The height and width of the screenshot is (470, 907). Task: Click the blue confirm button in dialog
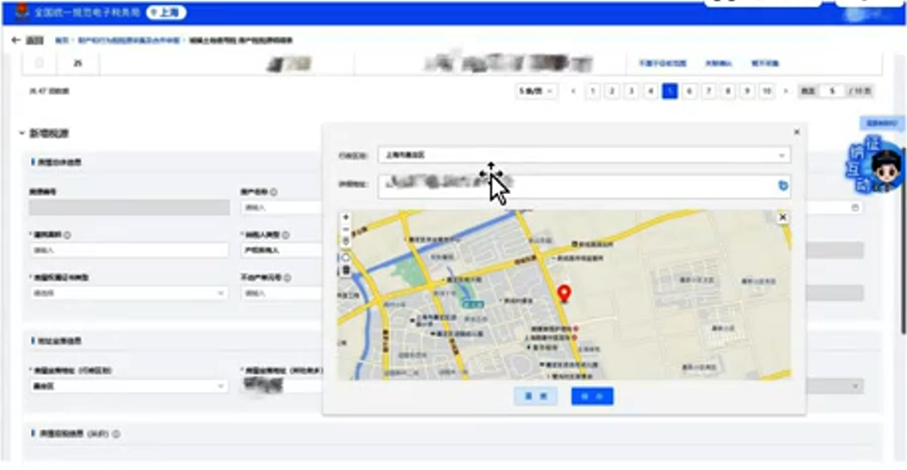coord(592,396)
